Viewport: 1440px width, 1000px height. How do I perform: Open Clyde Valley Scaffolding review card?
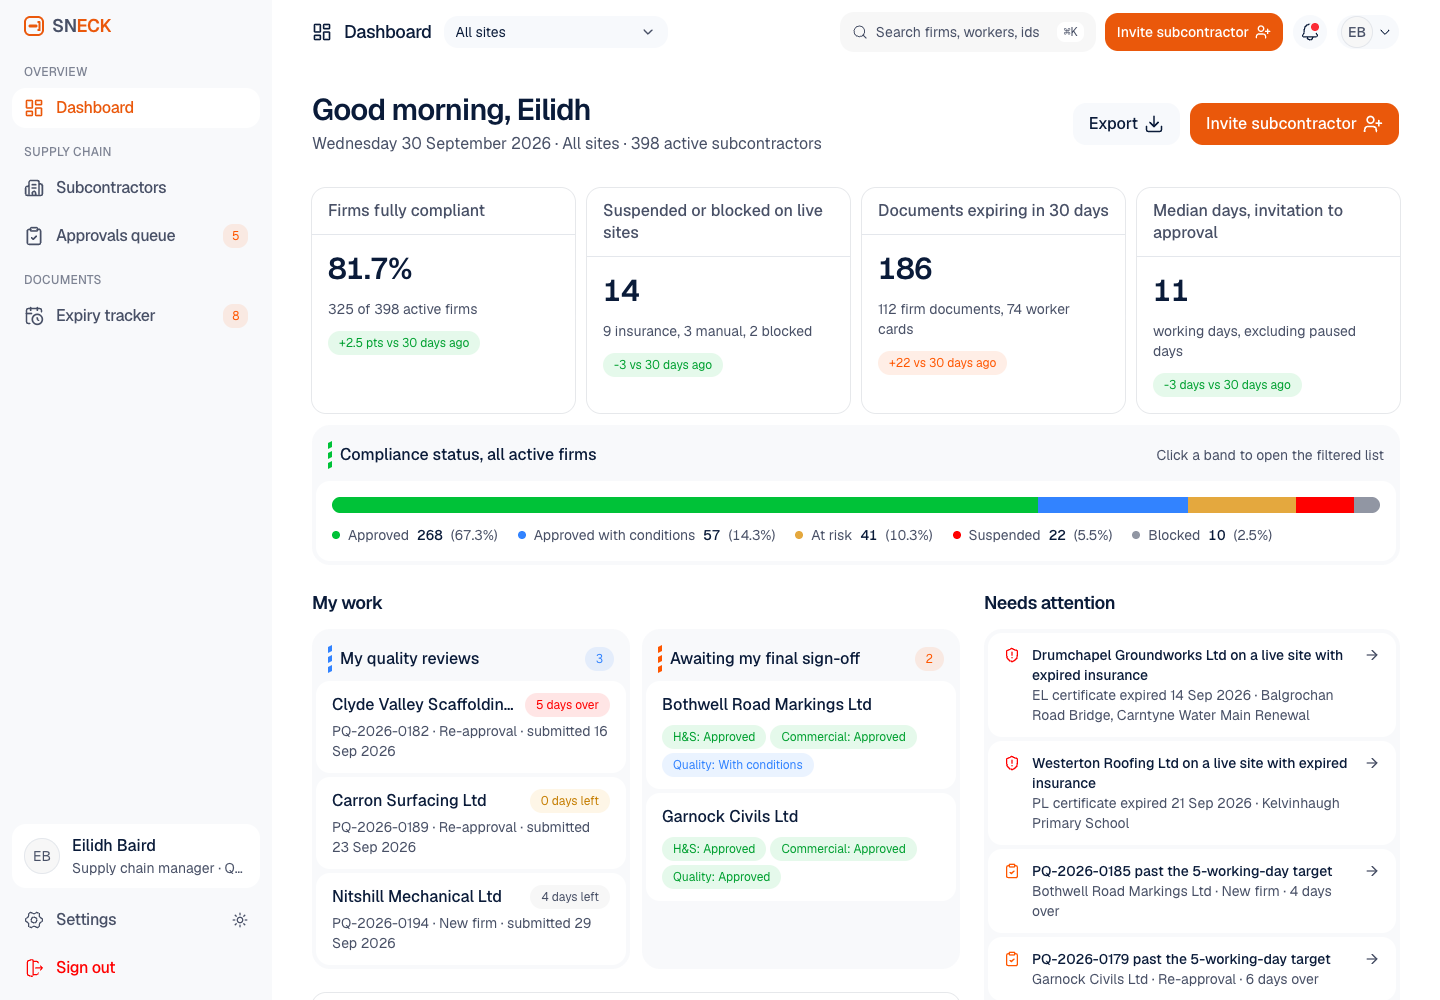(x=471, y=727)
